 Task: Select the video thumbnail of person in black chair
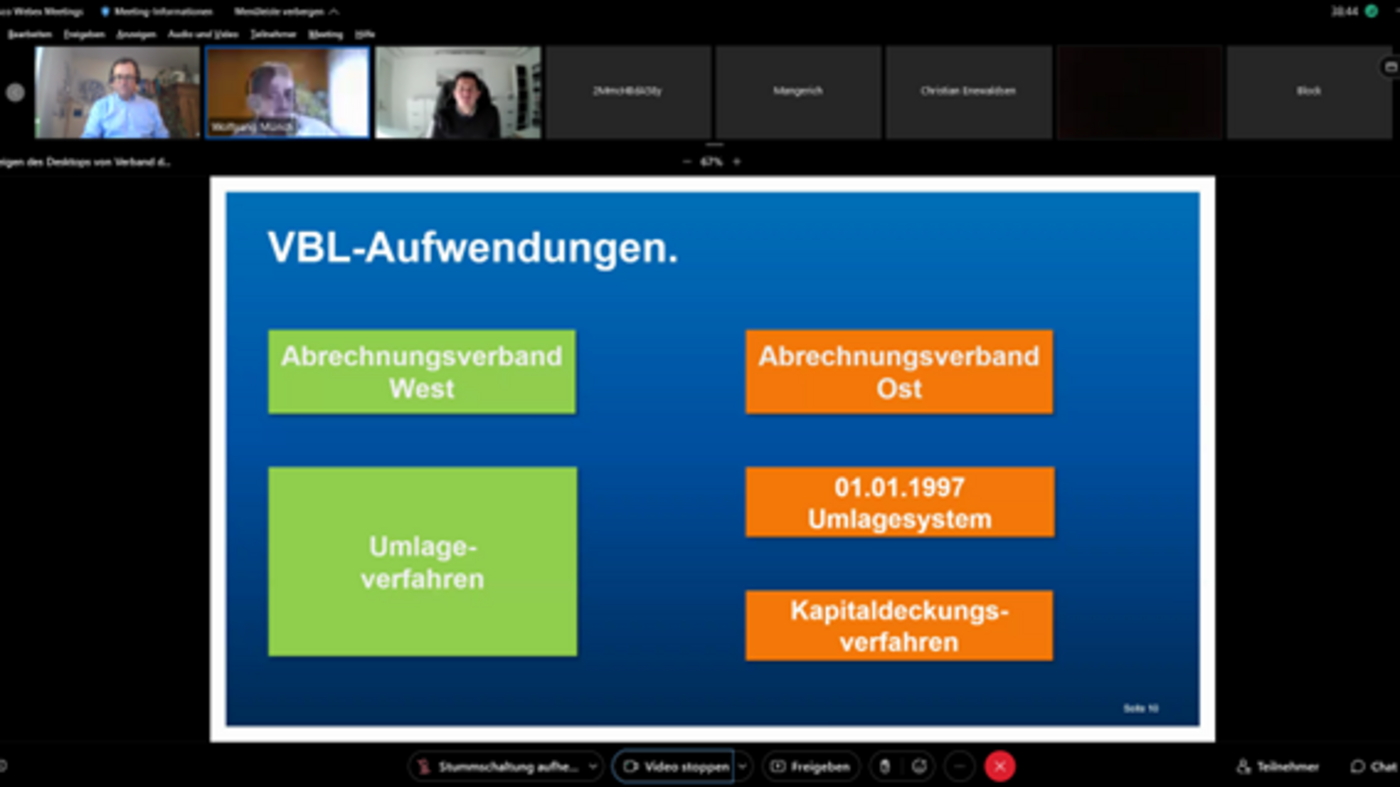tap(458, 92)
